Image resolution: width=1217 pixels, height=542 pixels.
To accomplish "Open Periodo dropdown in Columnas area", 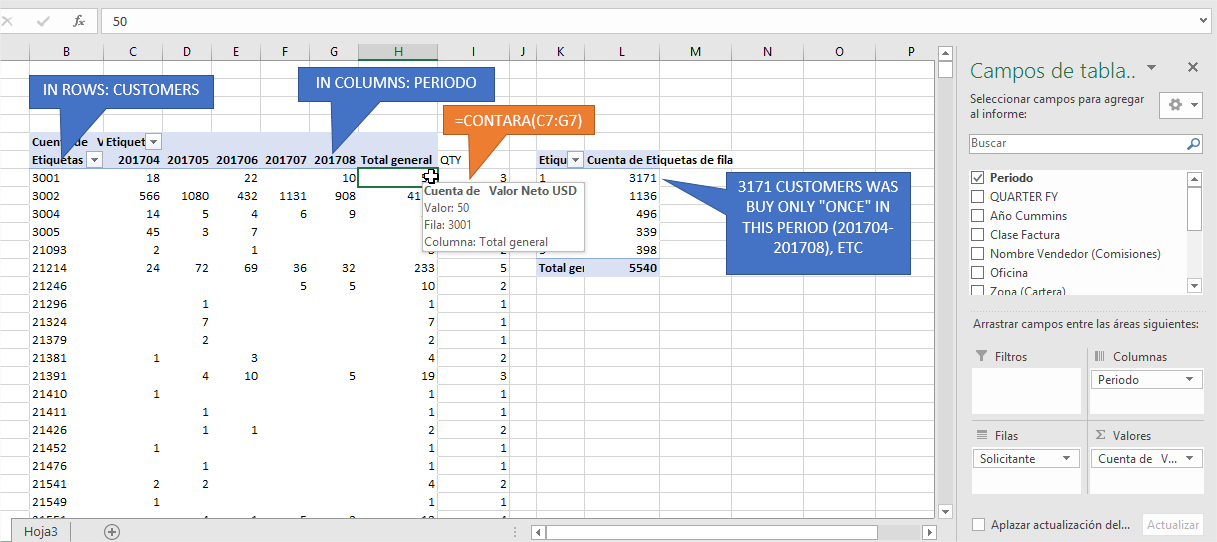I will 1190,380.
